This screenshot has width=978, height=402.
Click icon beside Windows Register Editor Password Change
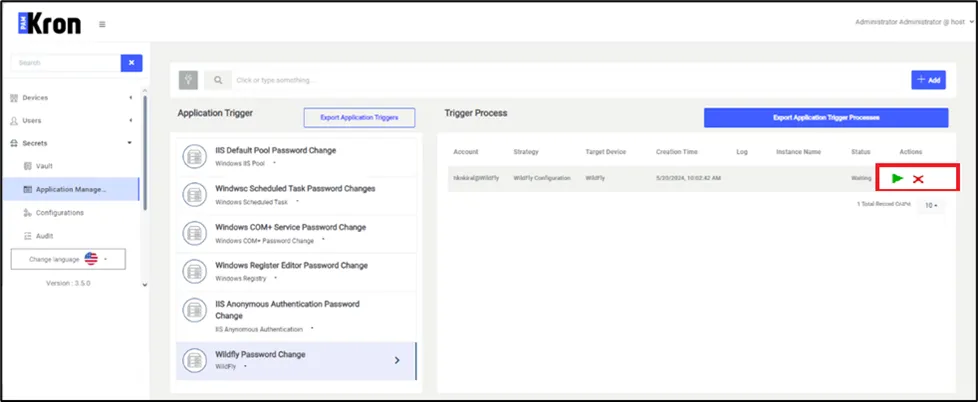coord(195,271)
